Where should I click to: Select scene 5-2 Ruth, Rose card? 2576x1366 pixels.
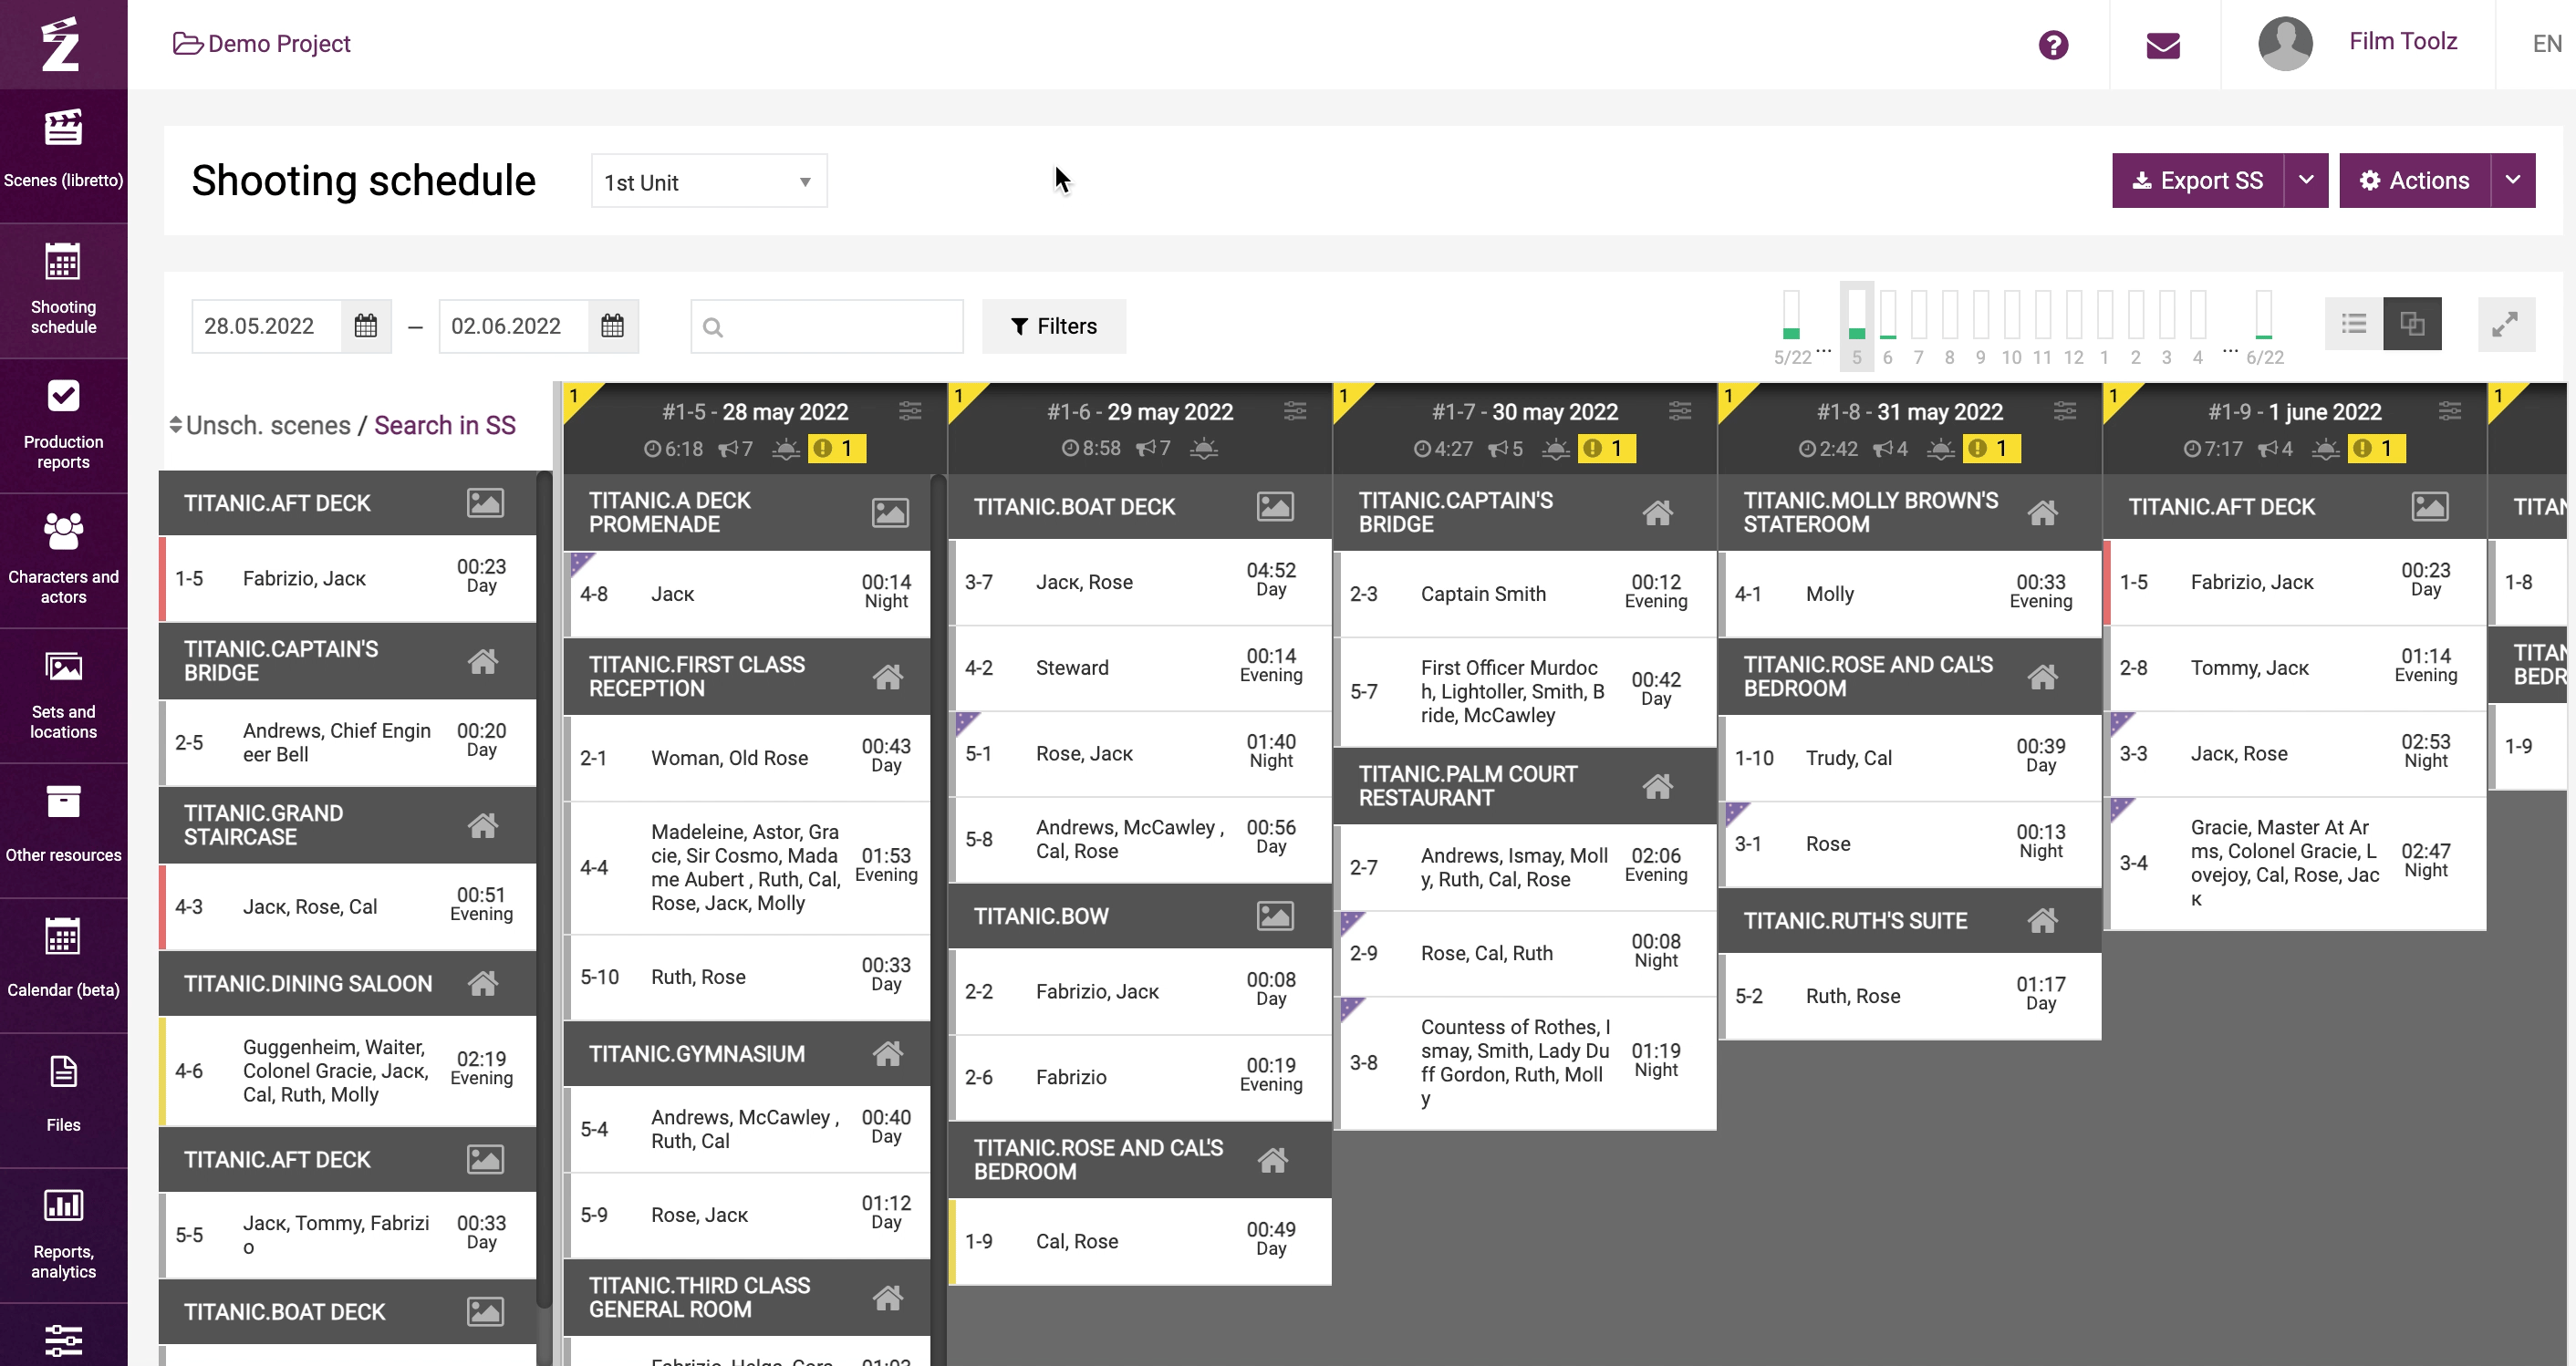tap(1911, 996)
